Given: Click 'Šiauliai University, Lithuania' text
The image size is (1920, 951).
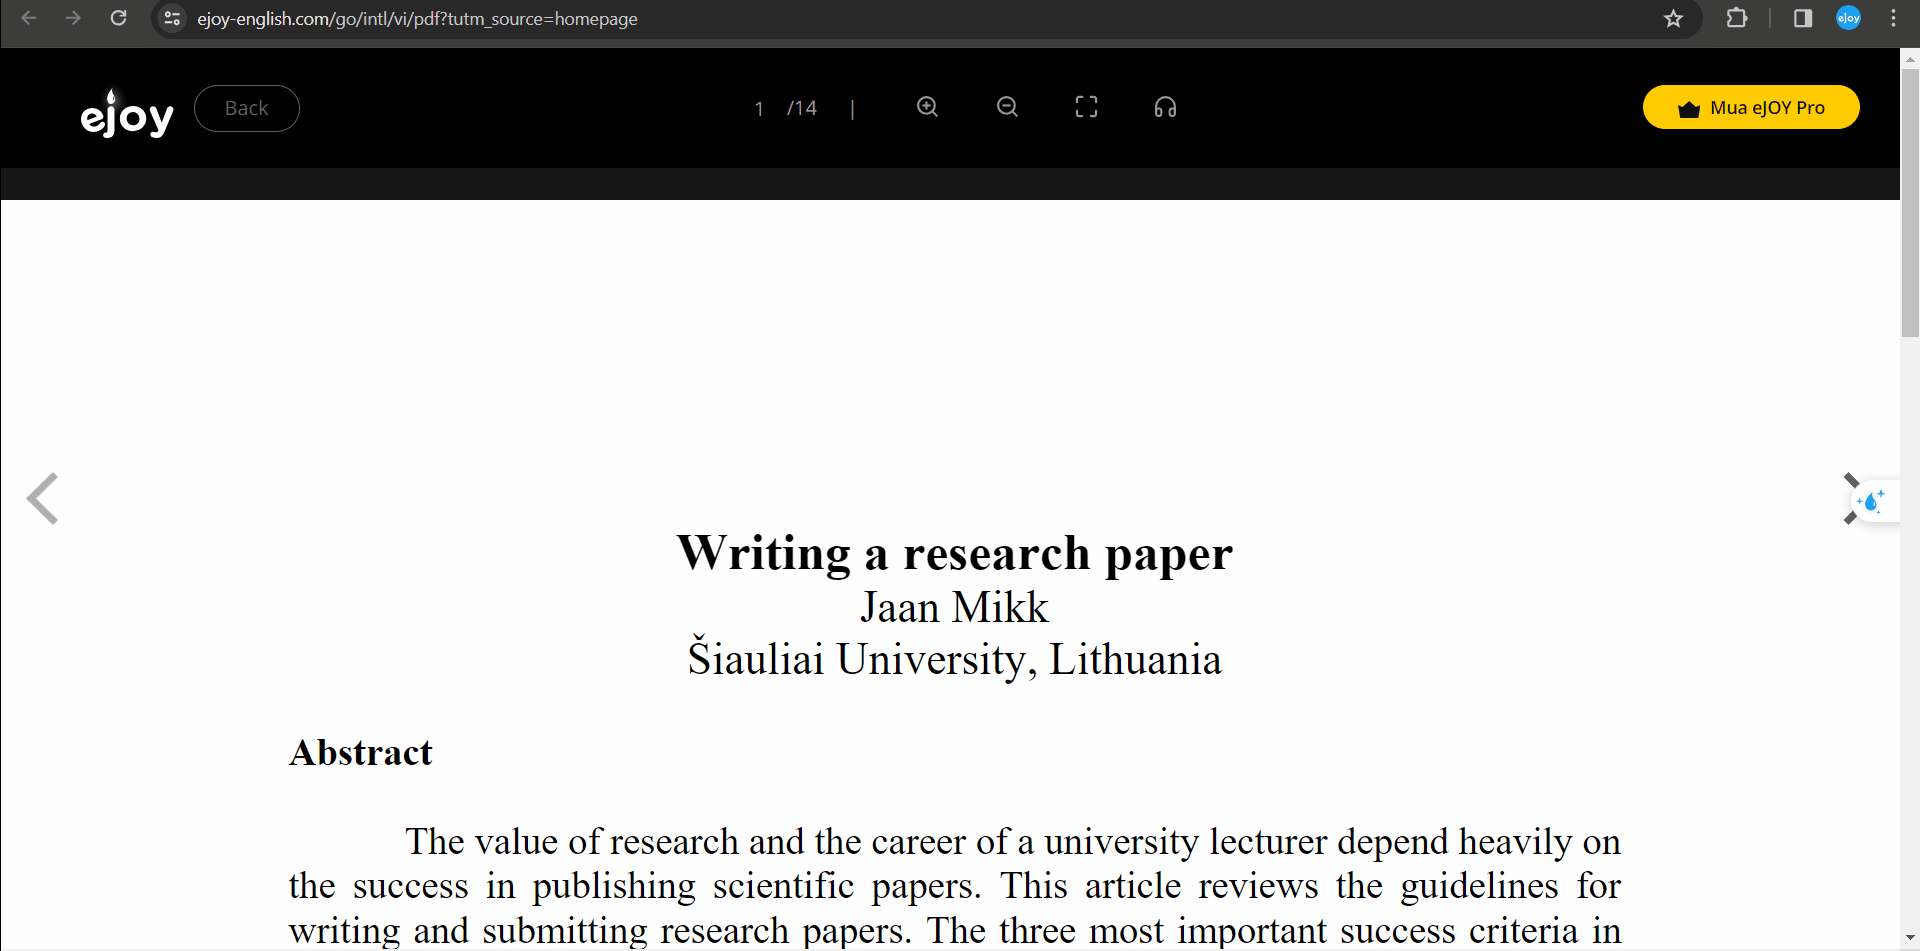Looking at the screenshot, I should 955,659.
